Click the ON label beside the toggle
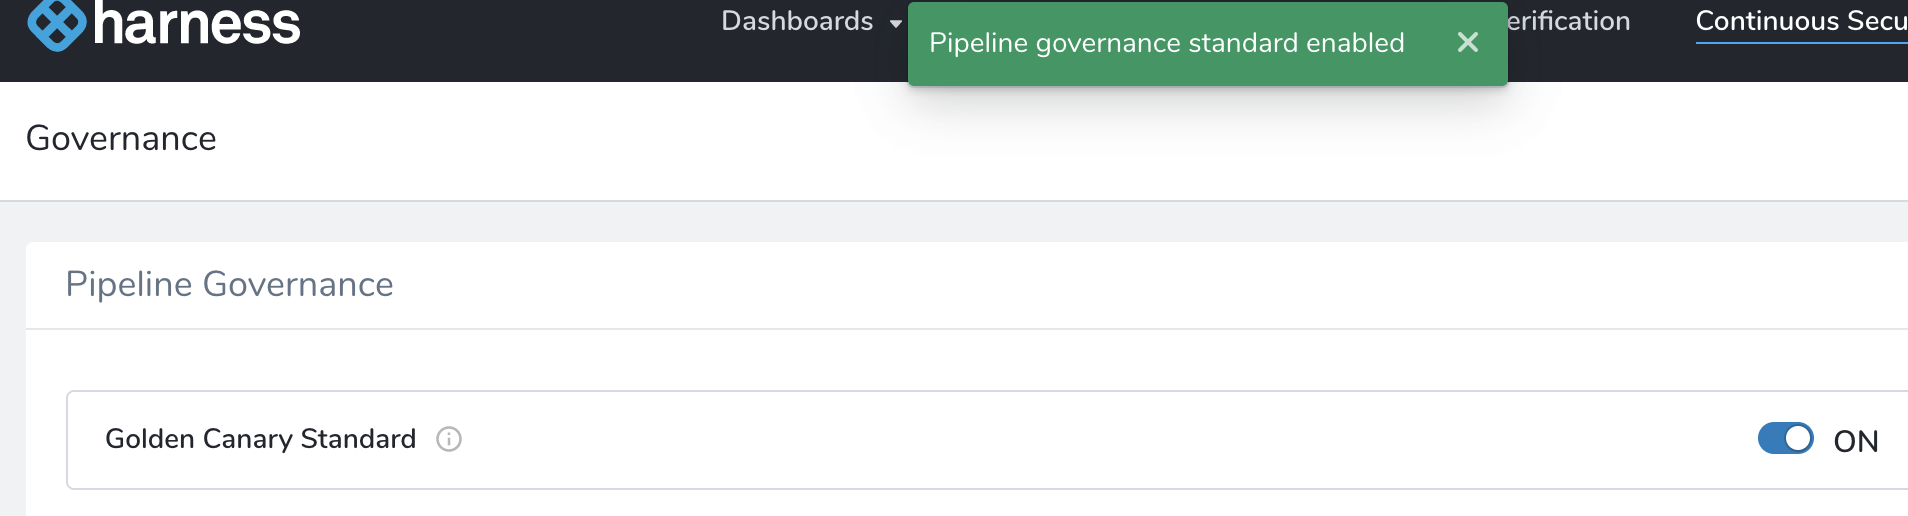1908x516 pixels. [1855, 441]
